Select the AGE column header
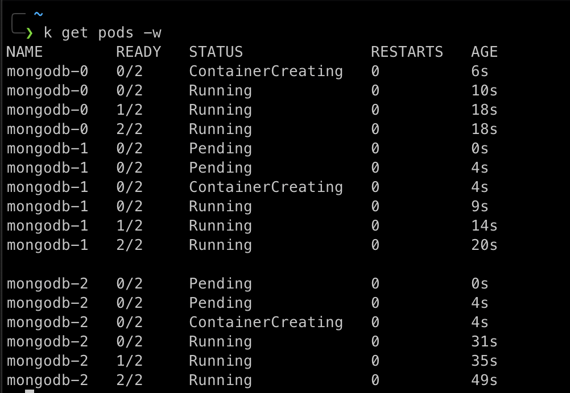This screenshot has width=570, height=393. (x=484, y=52)
